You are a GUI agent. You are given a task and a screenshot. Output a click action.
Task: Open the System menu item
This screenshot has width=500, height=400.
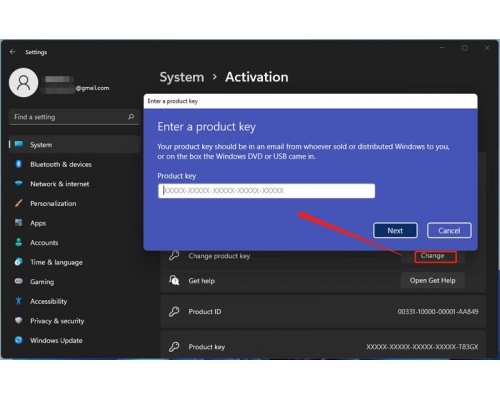click(74, 145)
